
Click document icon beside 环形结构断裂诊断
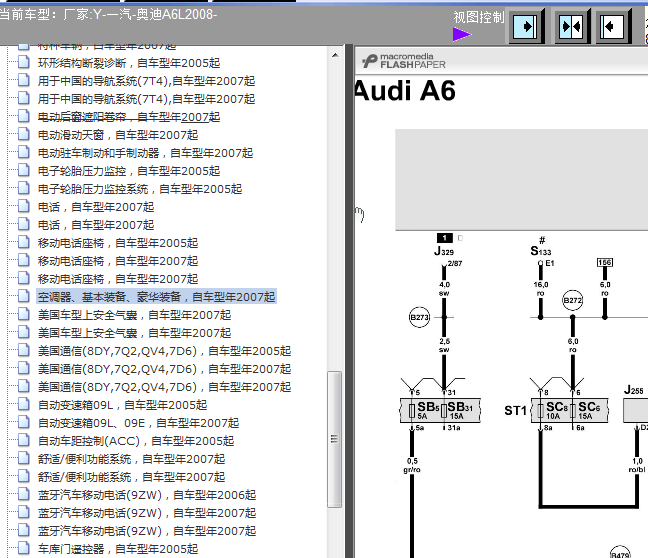point(24,62)
